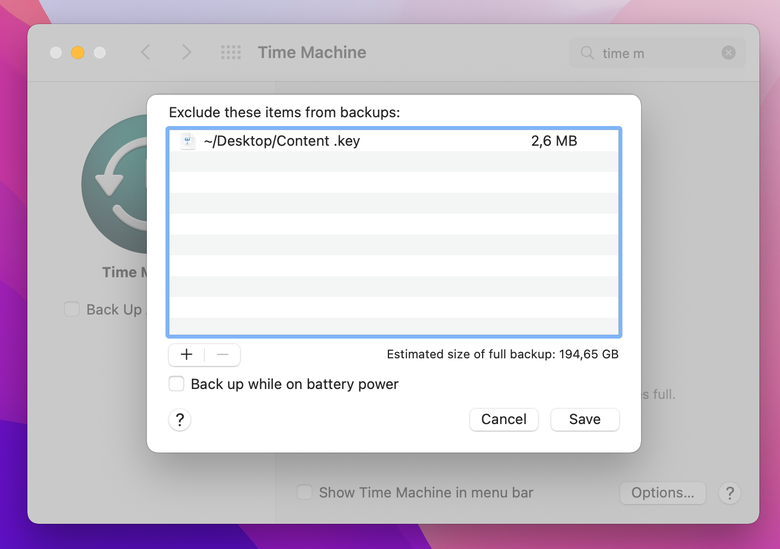Toggle the Back Up Automatically checkbox

coord(72,309)
